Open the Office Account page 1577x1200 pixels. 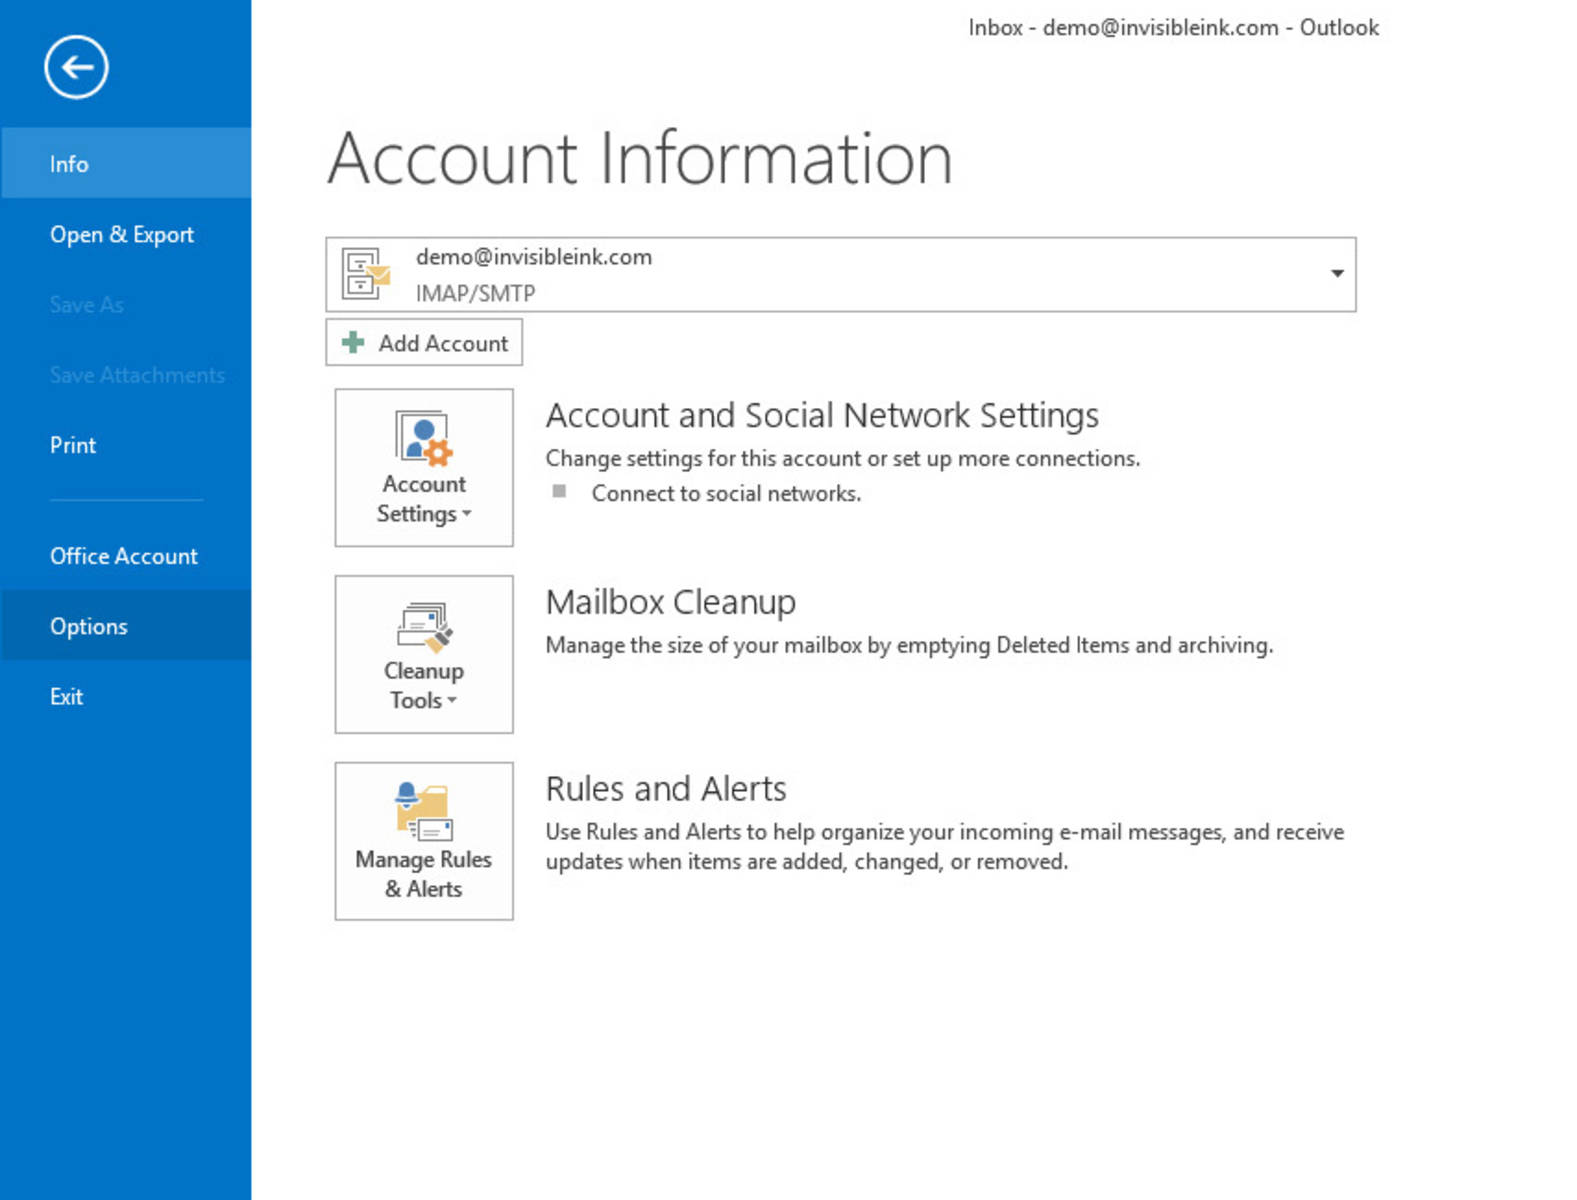tap(126, 556)
